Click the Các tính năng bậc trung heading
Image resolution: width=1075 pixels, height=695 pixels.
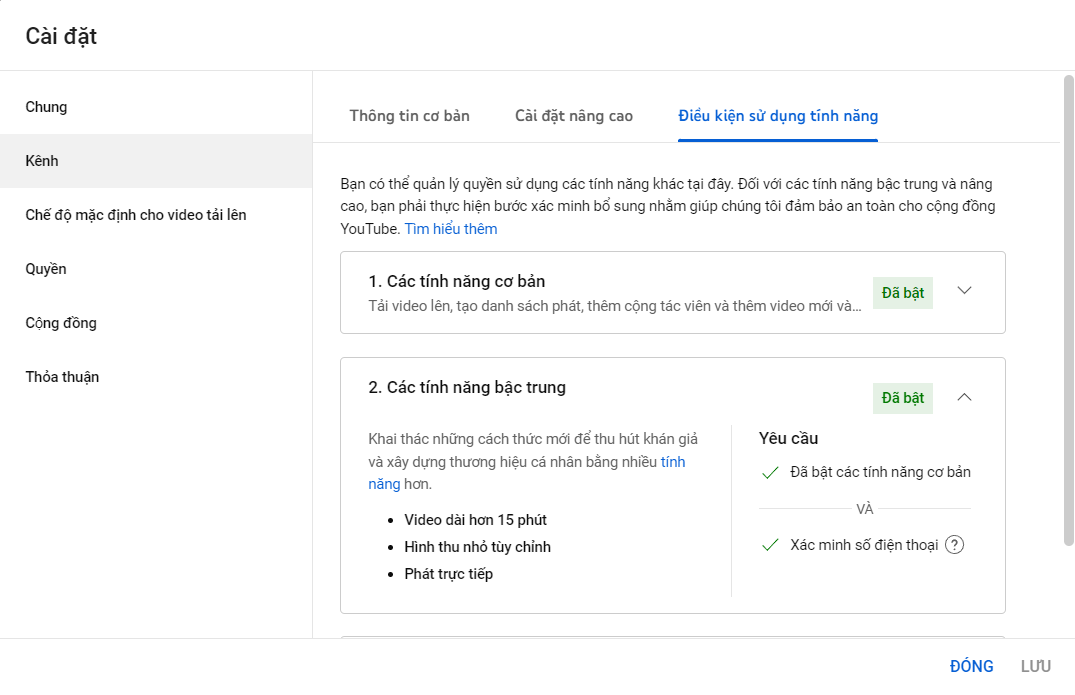[x=467, y=387]
